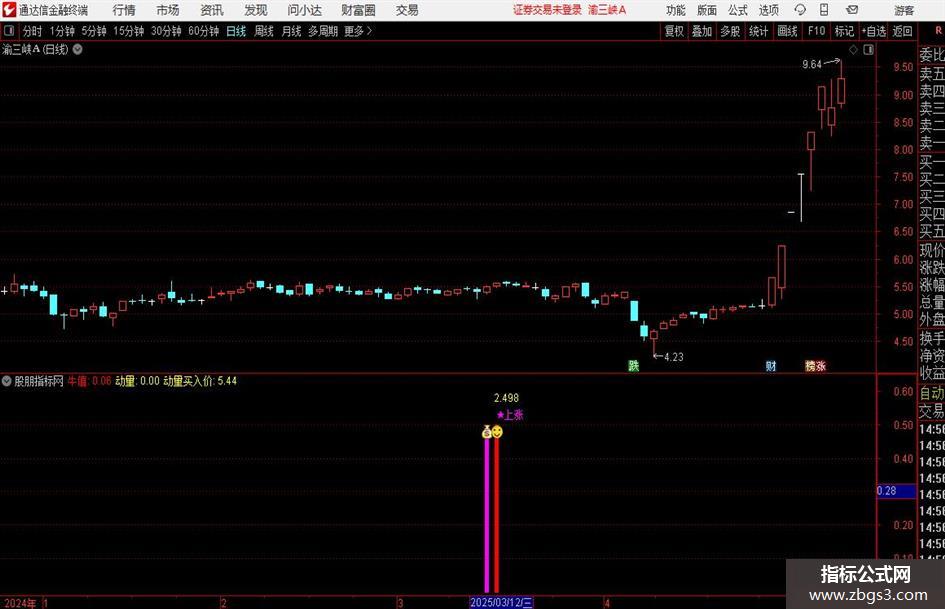Open the 财富圈 menu
Screen dimensions: 945x609
coord(358,10)
